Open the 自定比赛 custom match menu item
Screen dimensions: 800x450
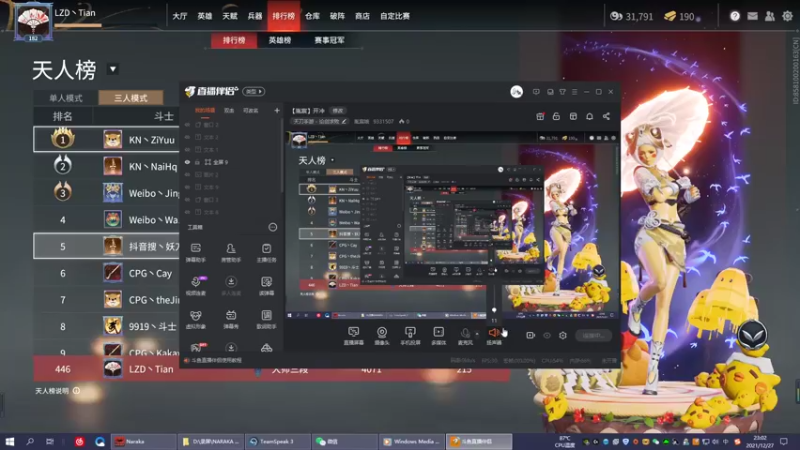pyautogui.click(x=395, y=16)
